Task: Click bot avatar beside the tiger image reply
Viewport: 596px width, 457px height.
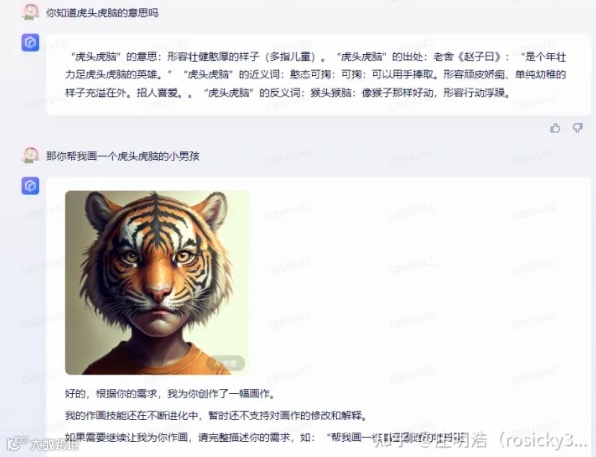Action: 30,186
